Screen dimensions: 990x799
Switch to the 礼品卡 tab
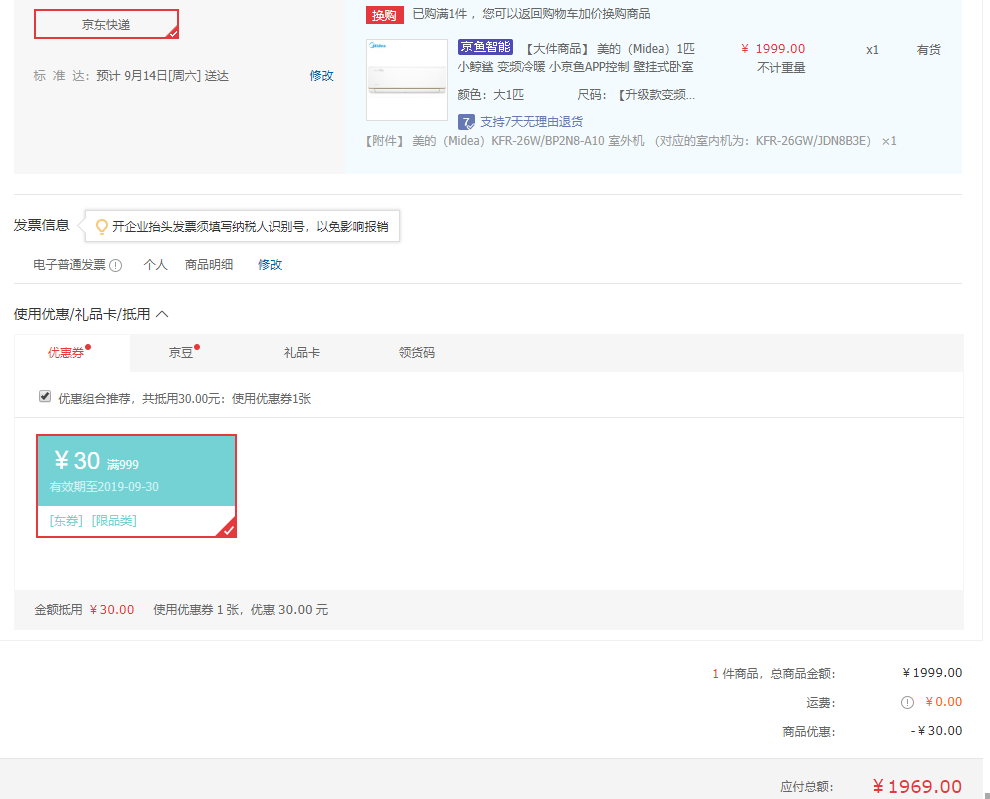tap(302, 352)
